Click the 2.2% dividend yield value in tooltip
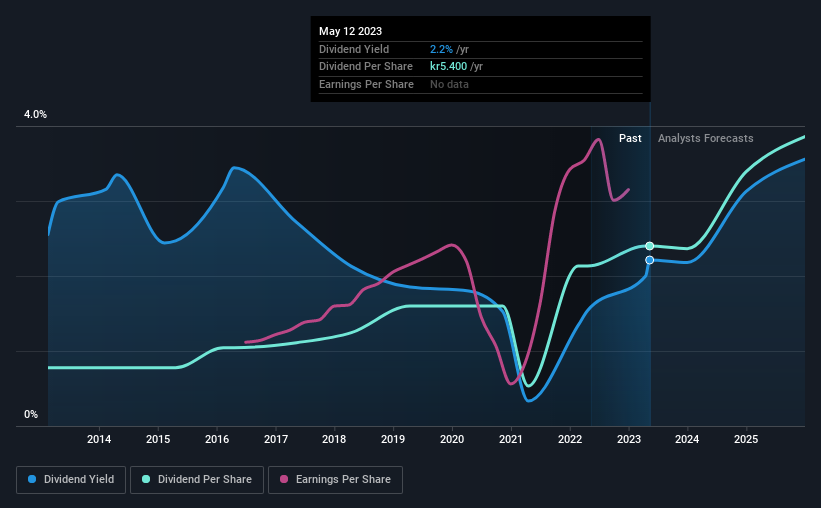Image resolution: width=821 pixels, height=508 pixels. point(441,49)
